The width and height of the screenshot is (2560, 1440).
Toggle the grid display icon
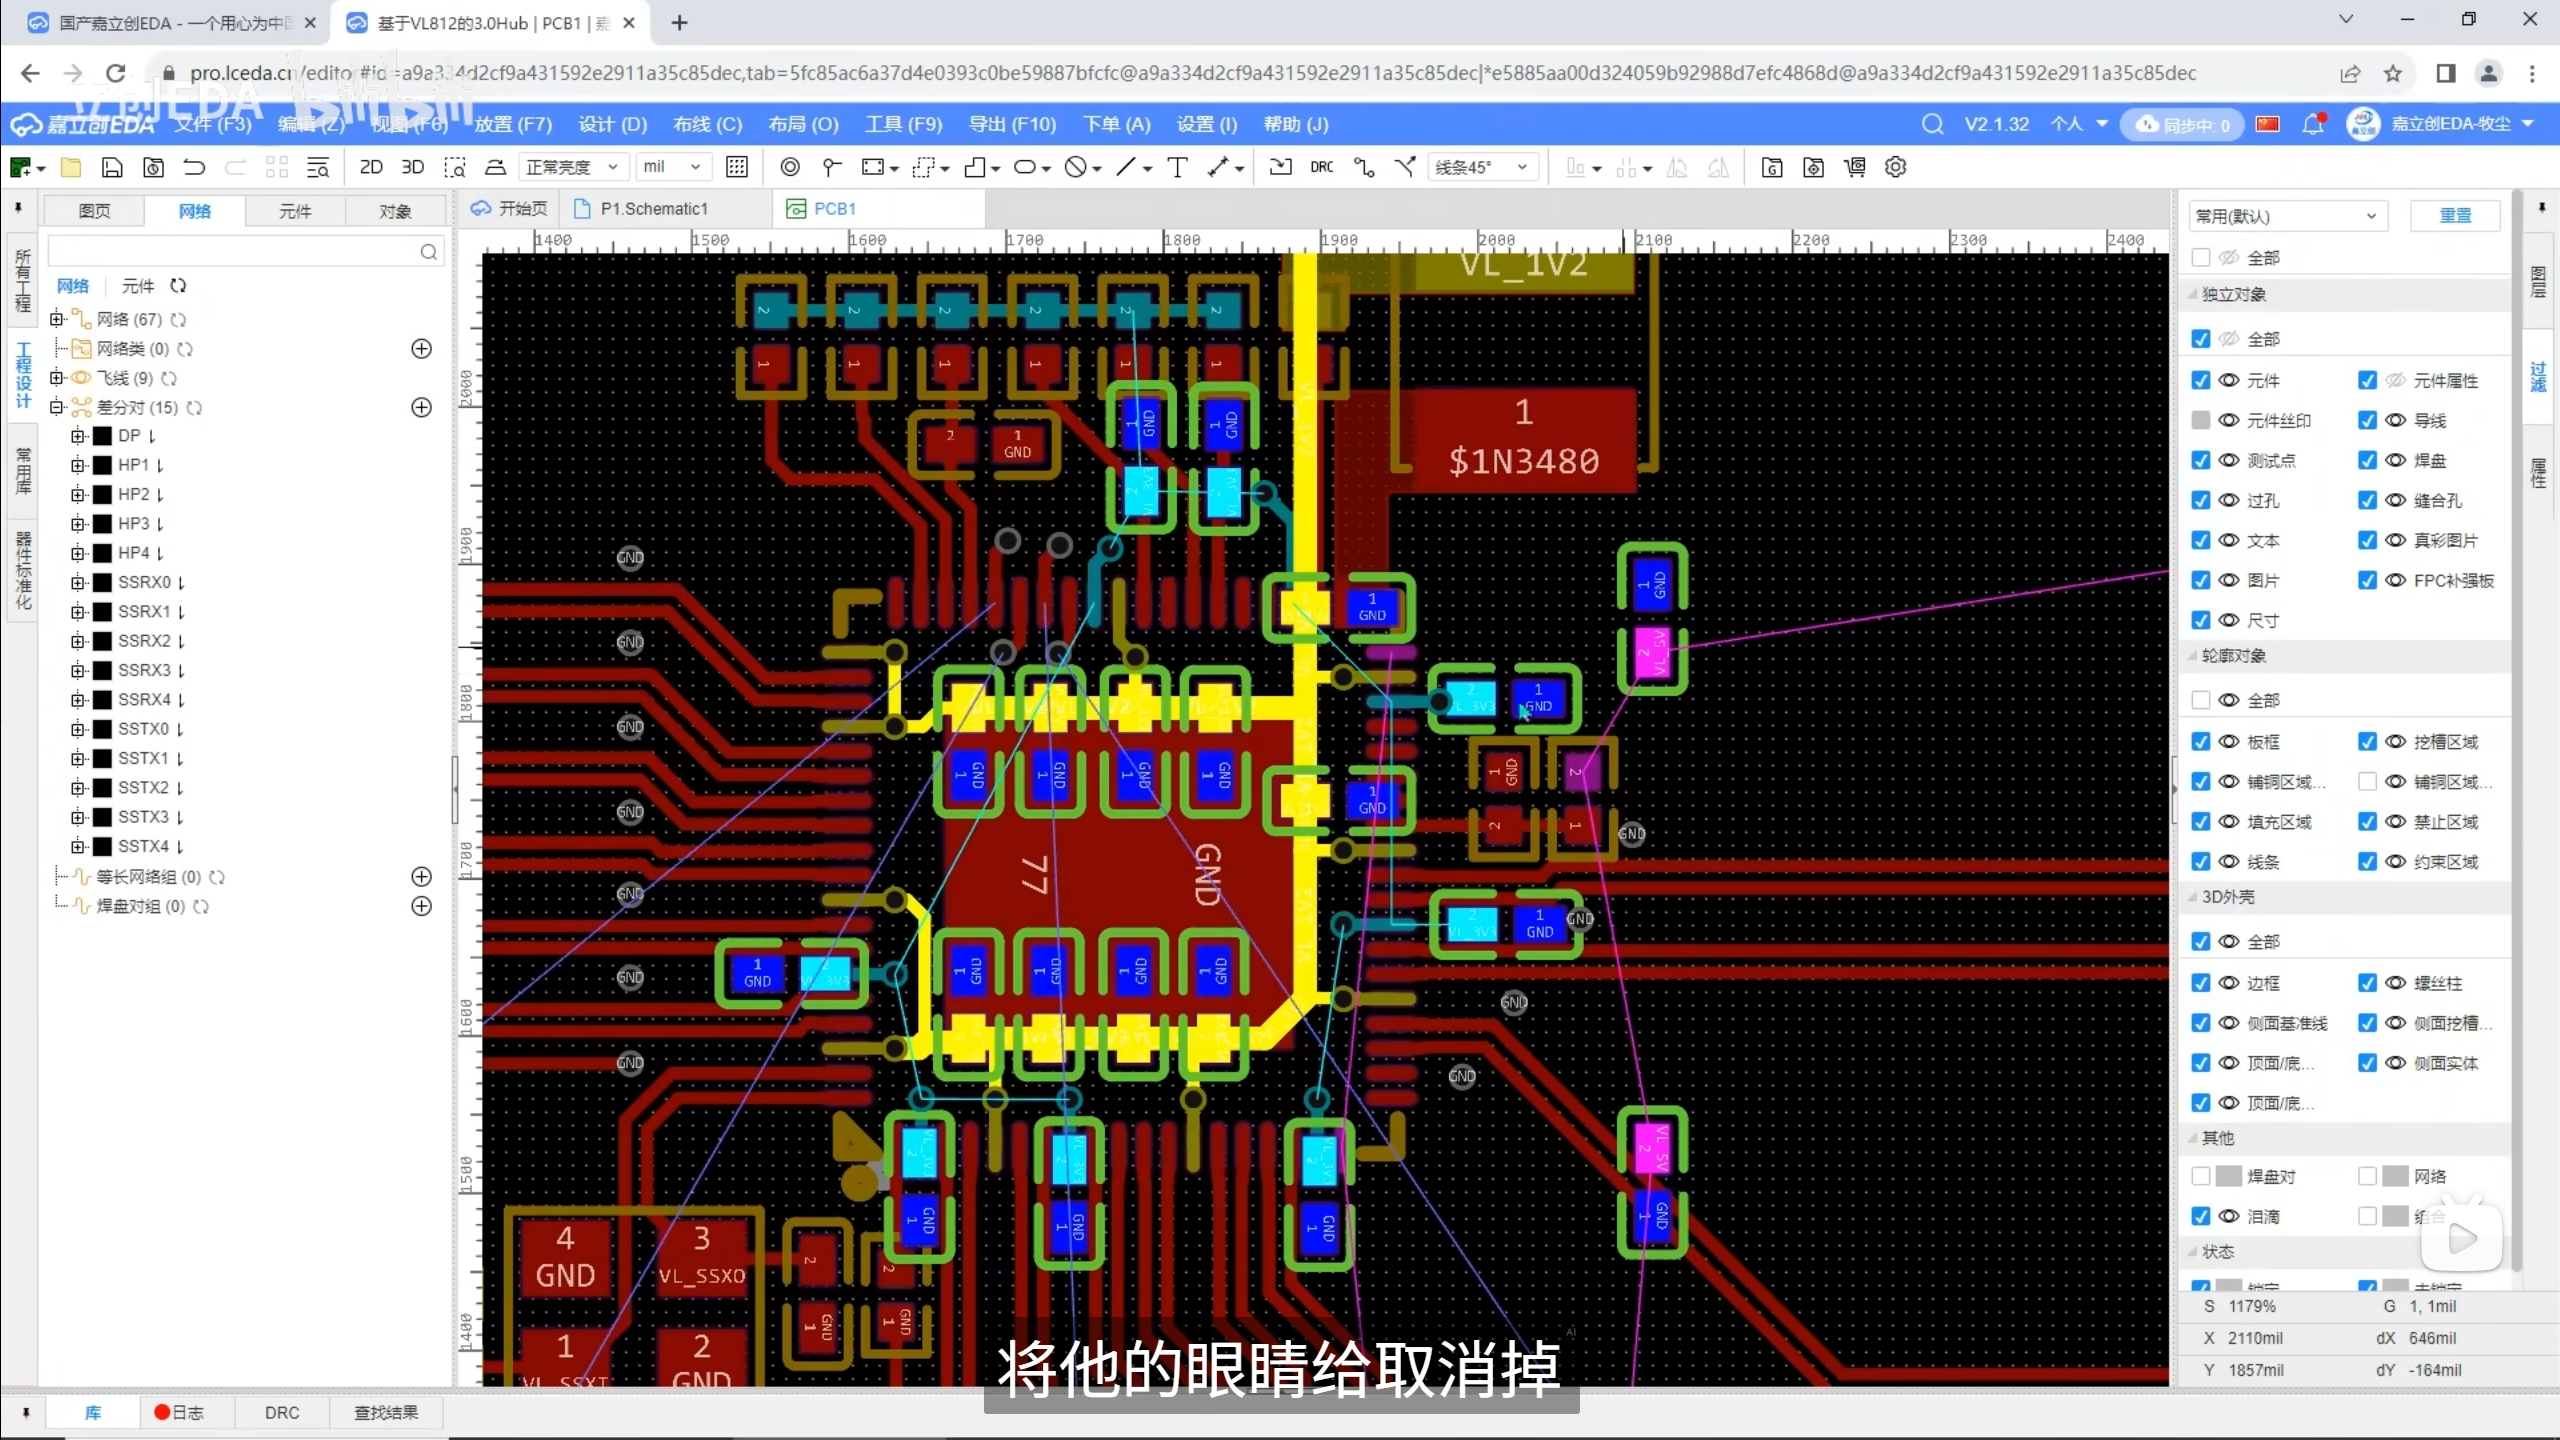737,167
